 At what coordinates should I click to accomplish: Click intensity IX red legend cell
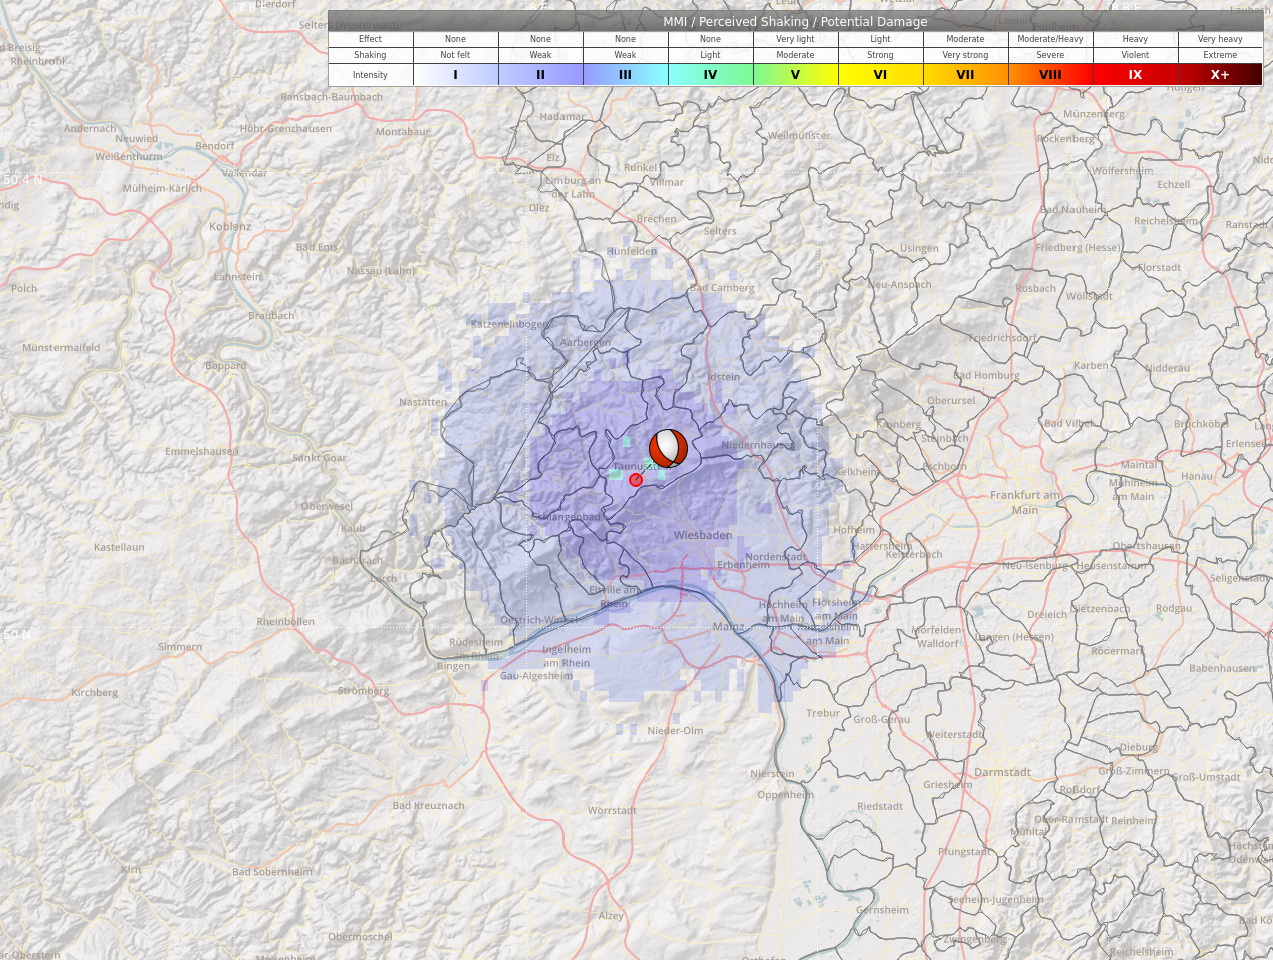click(x=1135, y=75)
